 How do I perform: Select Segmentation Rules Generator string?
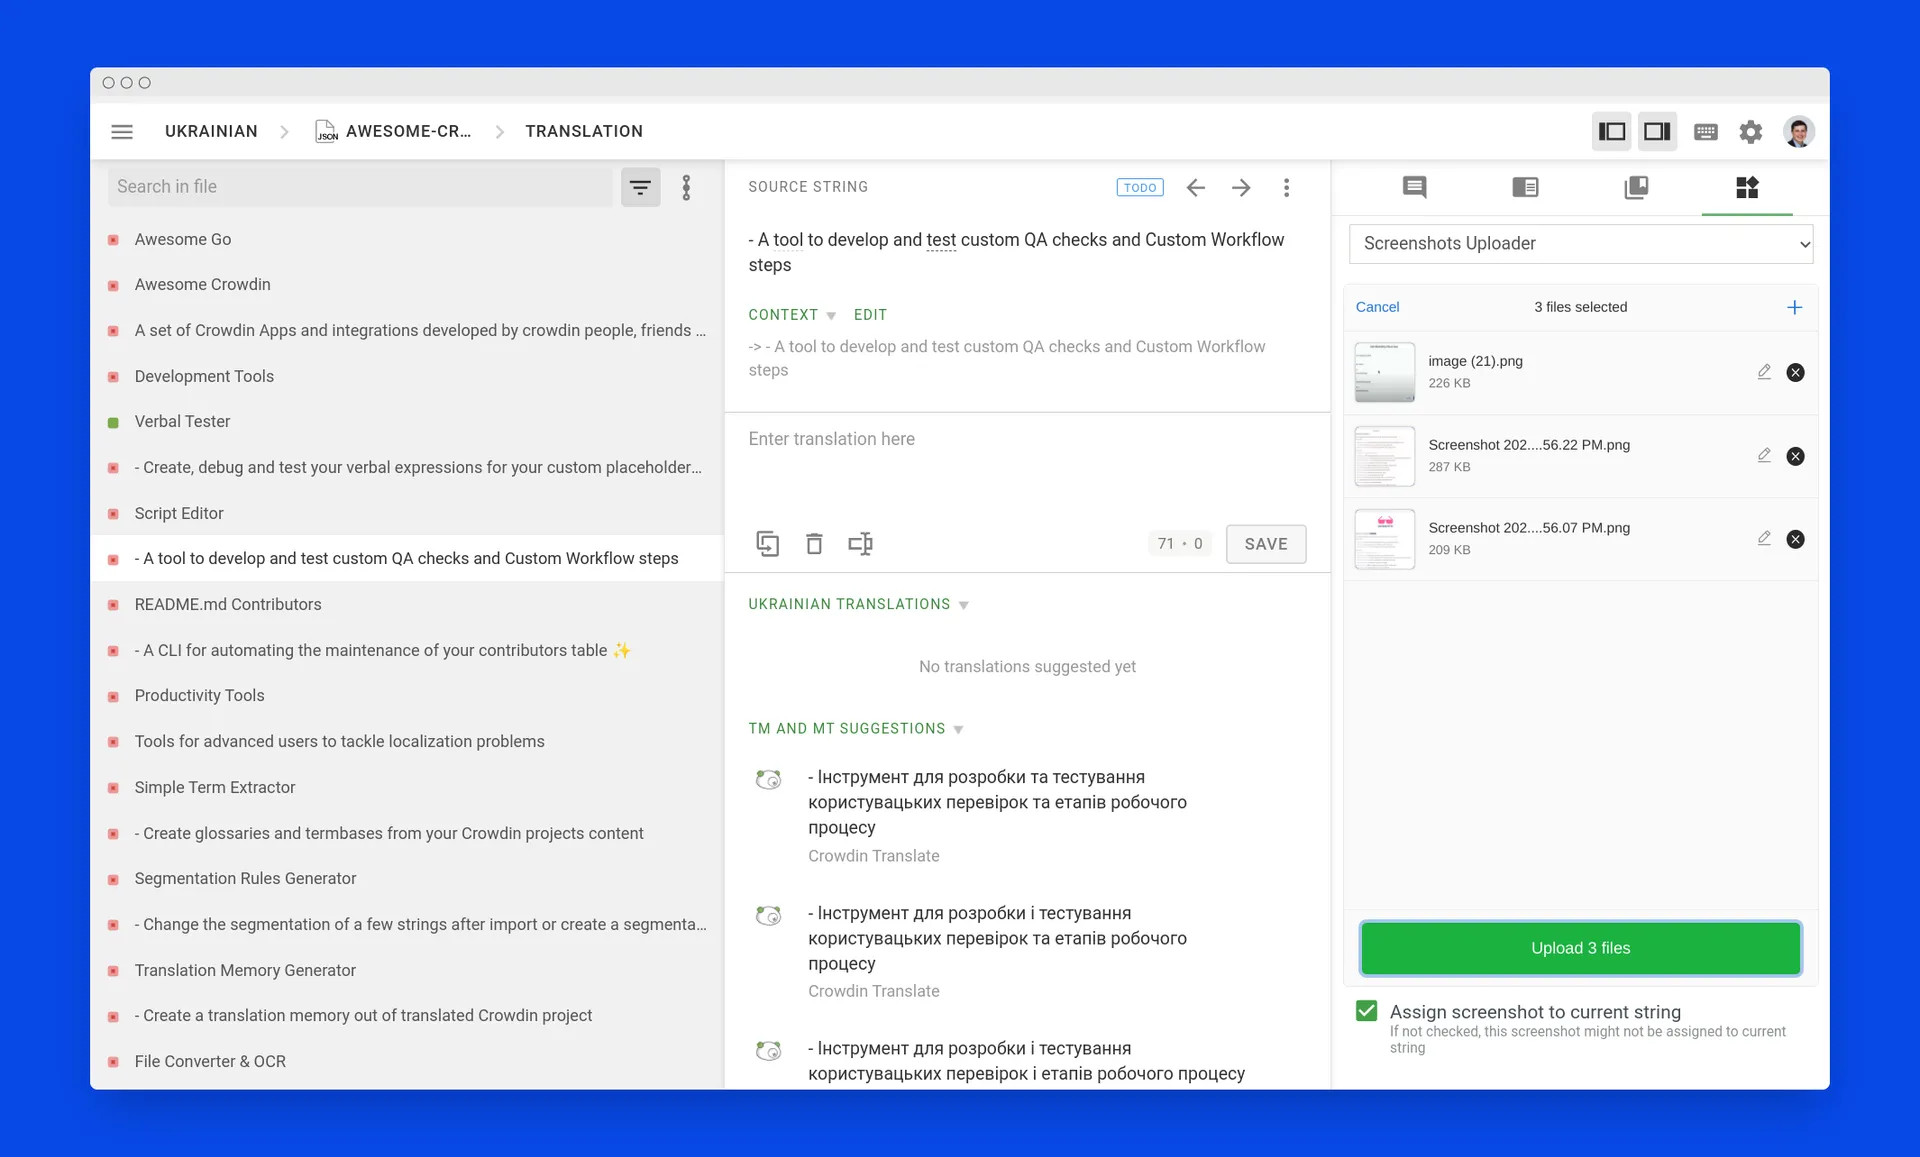tap(407, 879)
